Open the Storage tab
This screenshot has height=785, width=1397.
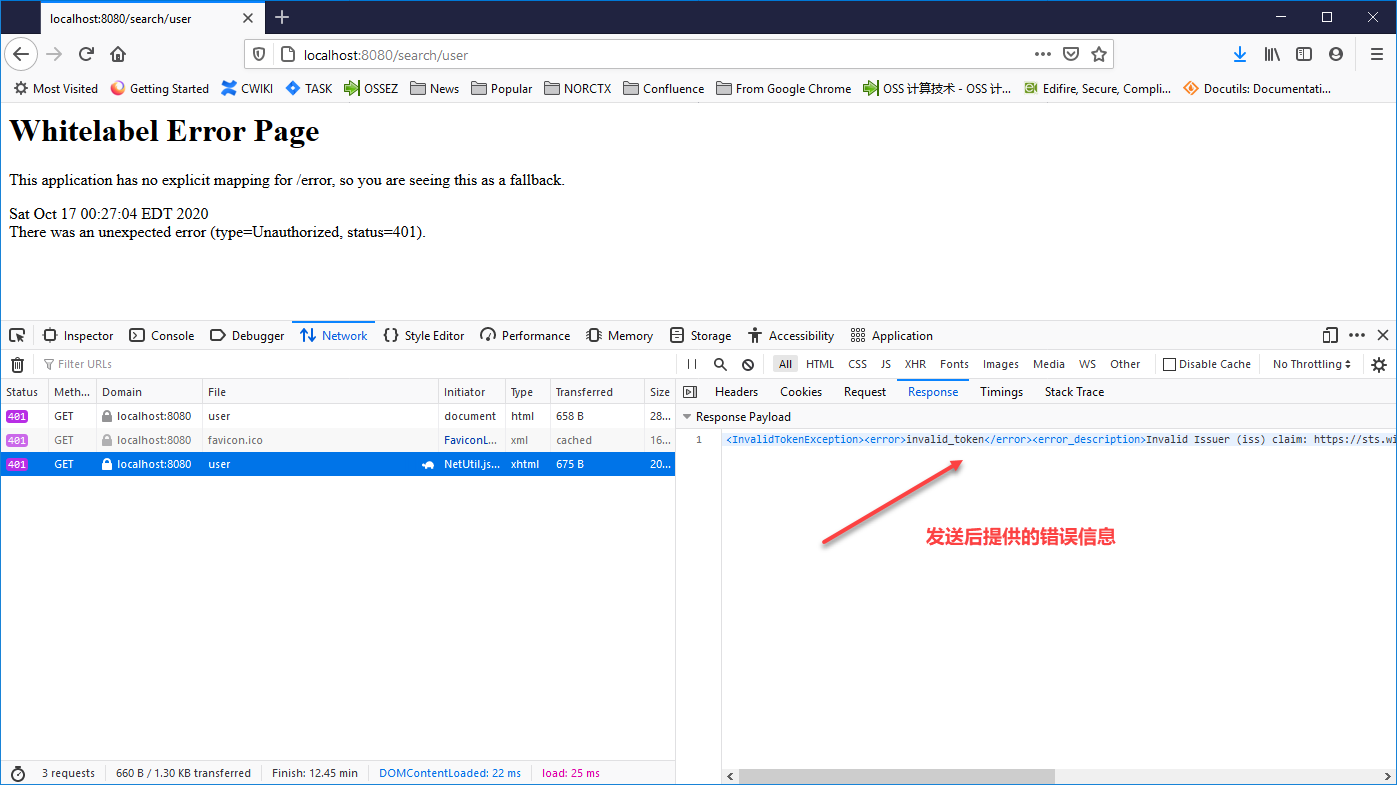[x=700, y=335]
